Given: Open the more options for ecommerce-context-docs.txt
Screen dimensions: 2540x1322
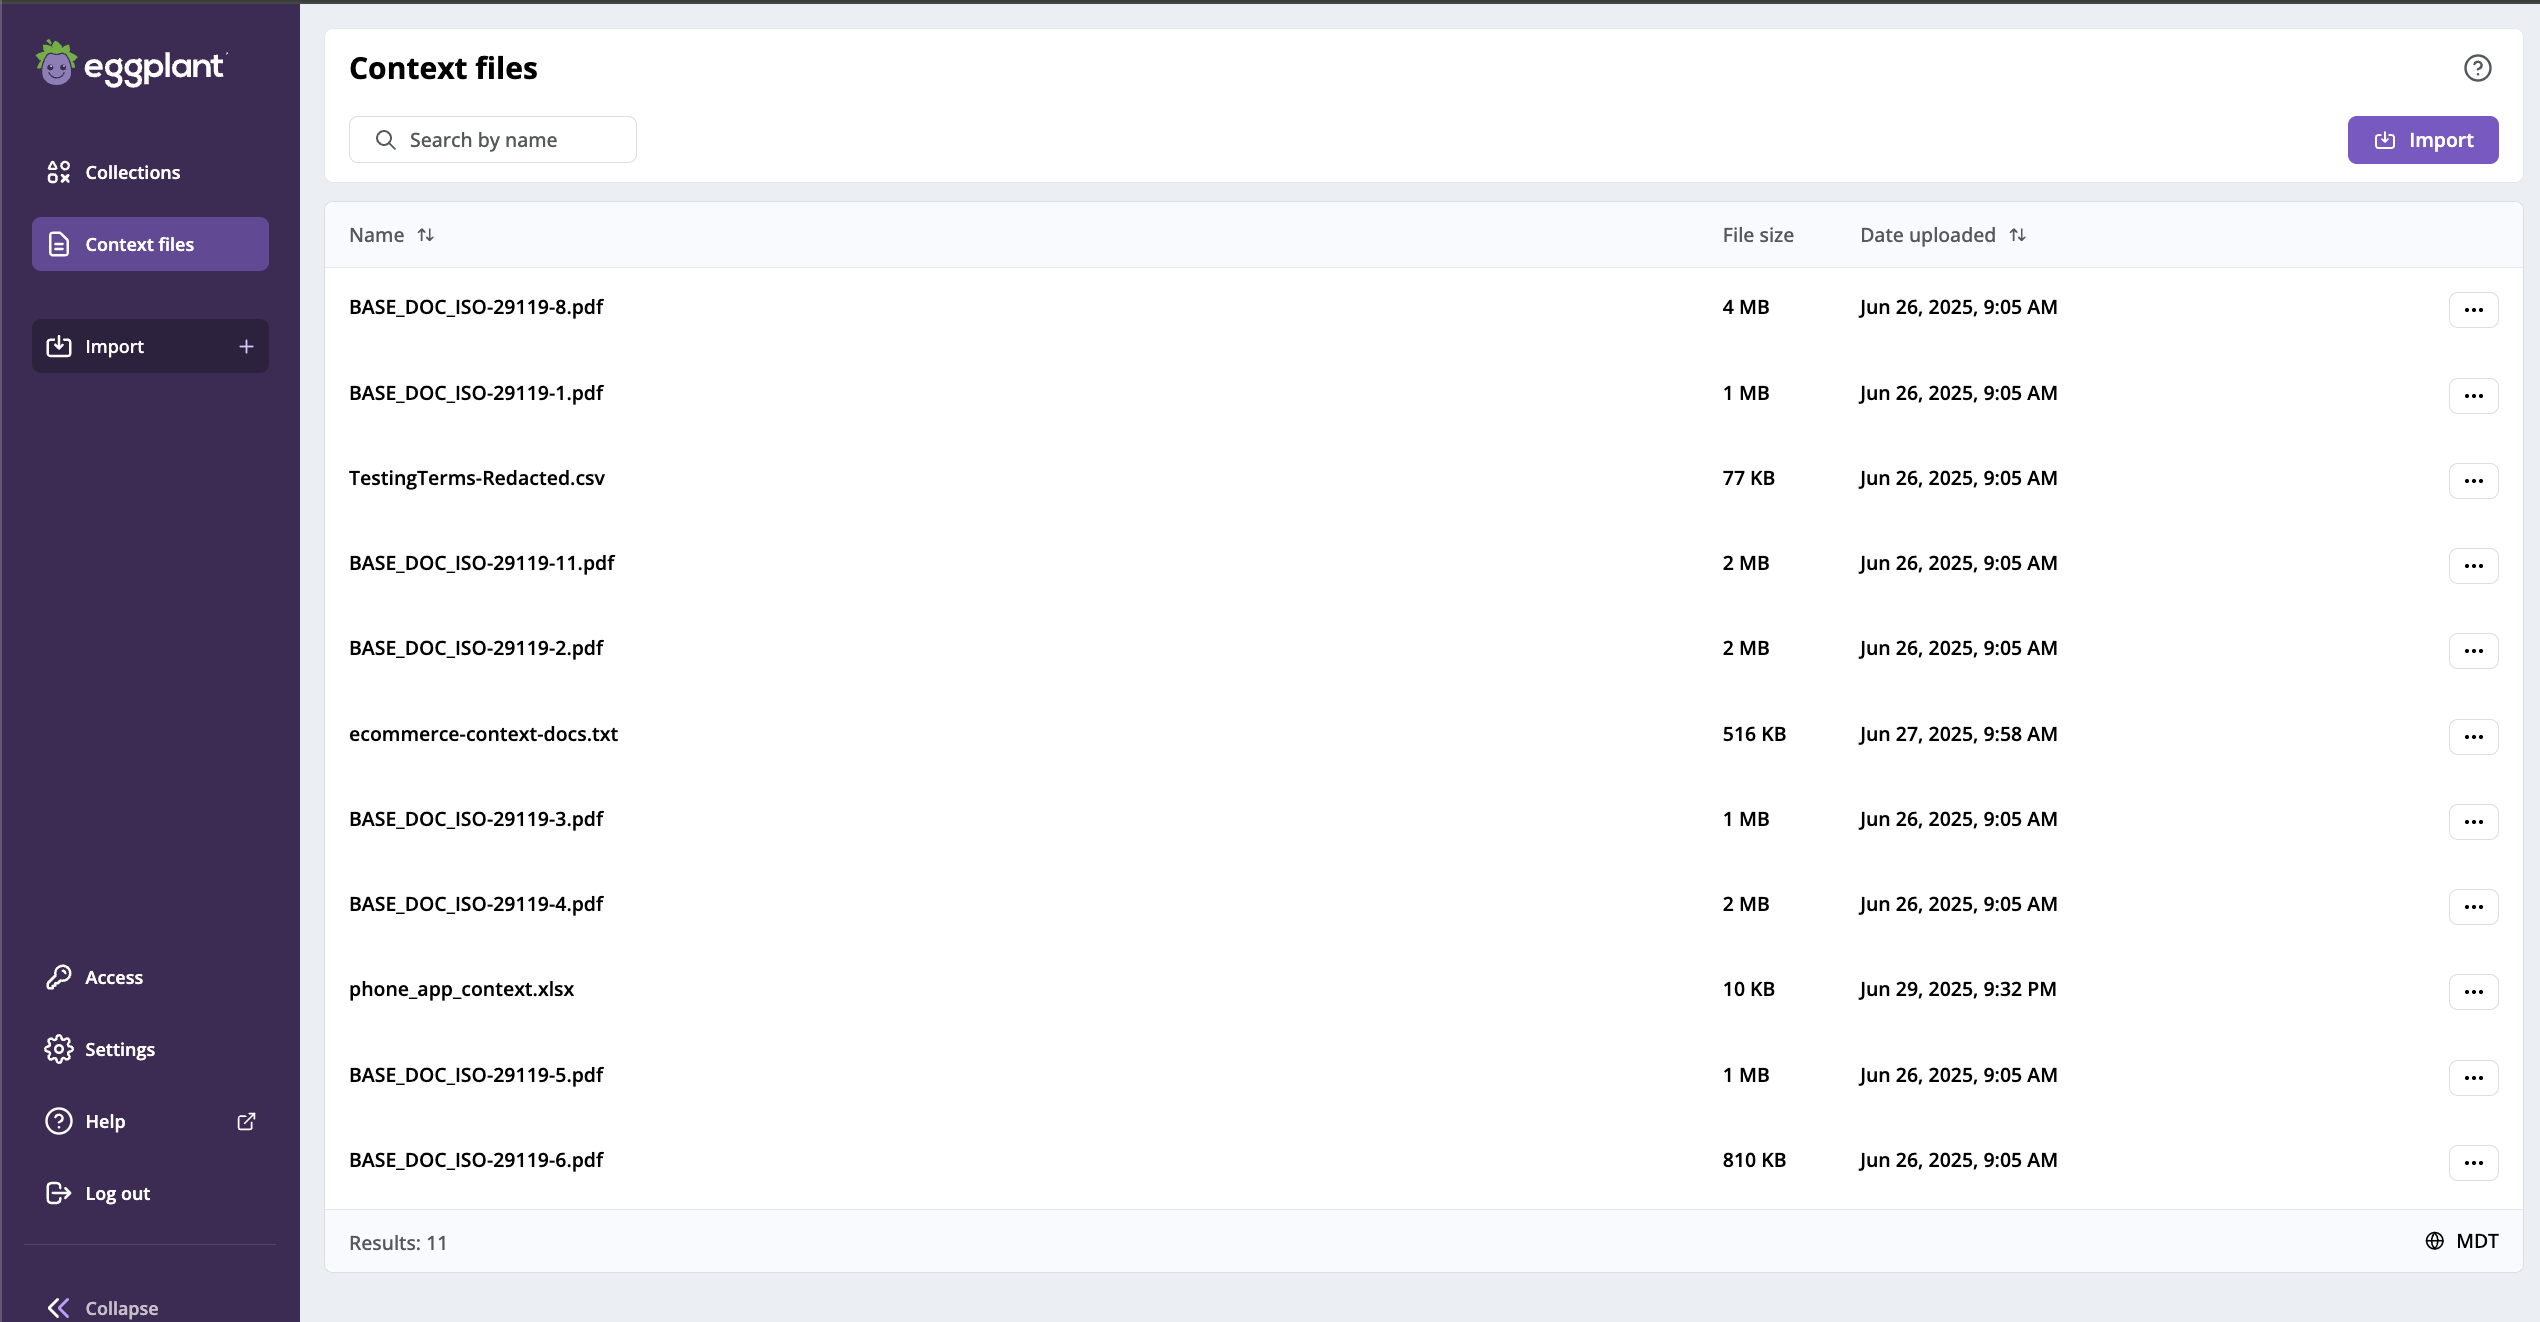Looking at the screenshot, I should (2473, 737).
